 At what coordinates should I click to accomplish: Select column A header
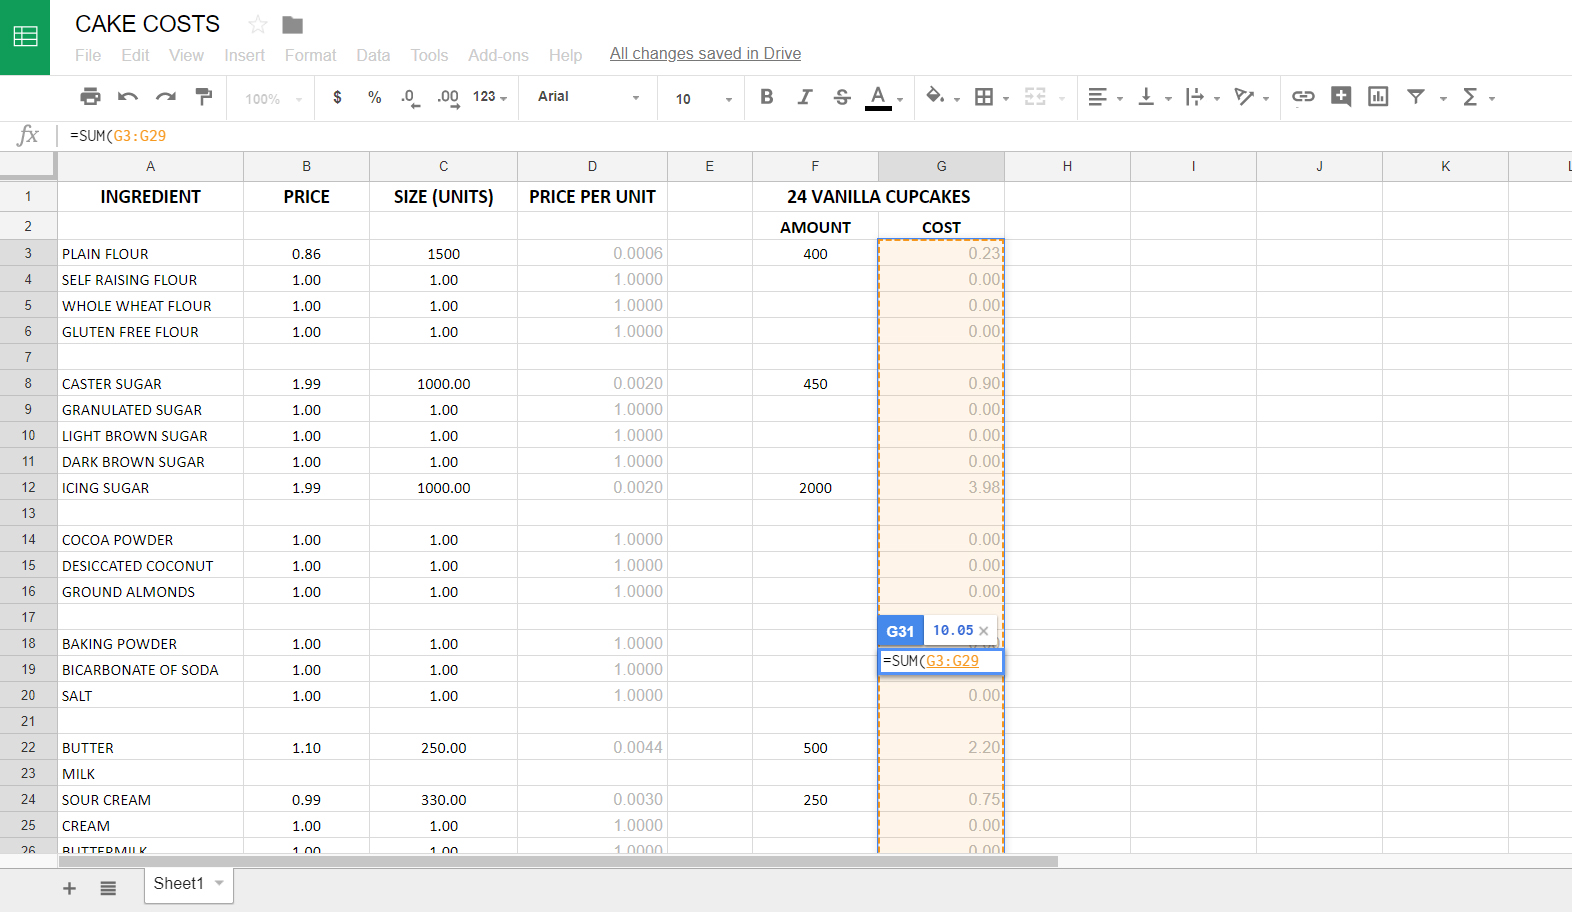[x=150, y=167]
